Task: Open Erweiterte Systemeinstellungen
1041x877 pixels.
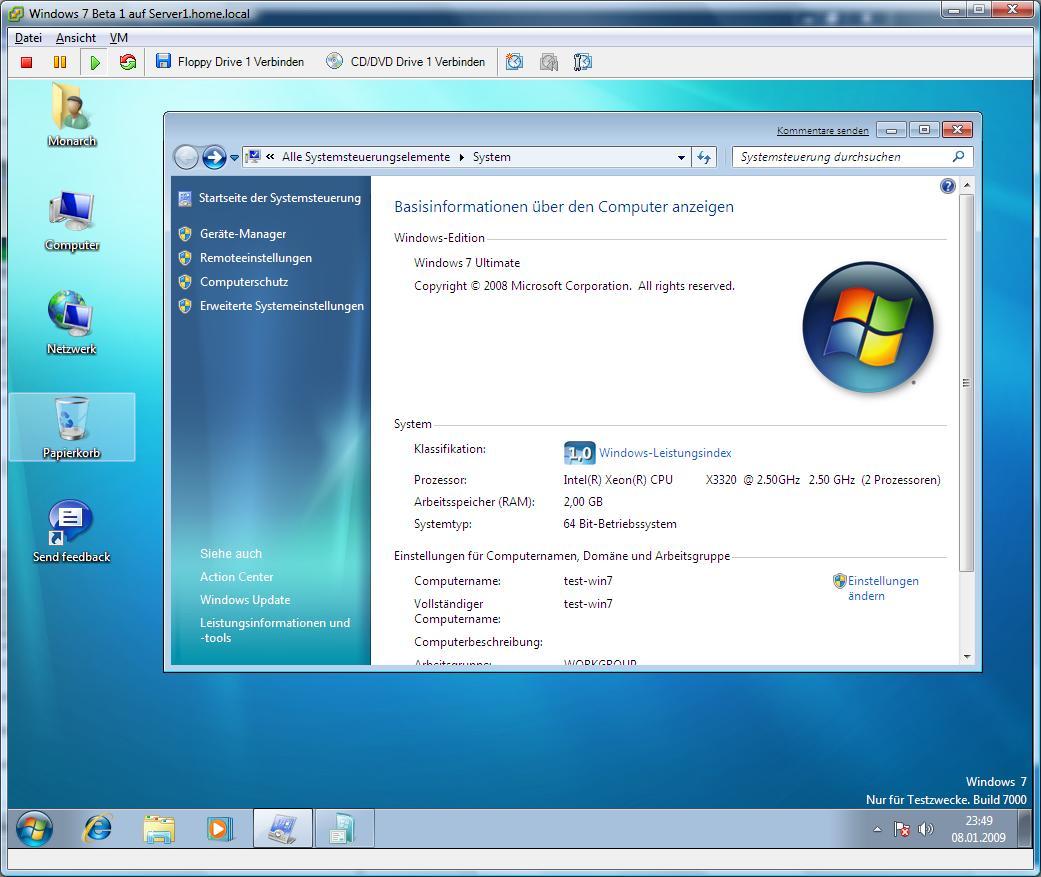Action: [281, 305]
